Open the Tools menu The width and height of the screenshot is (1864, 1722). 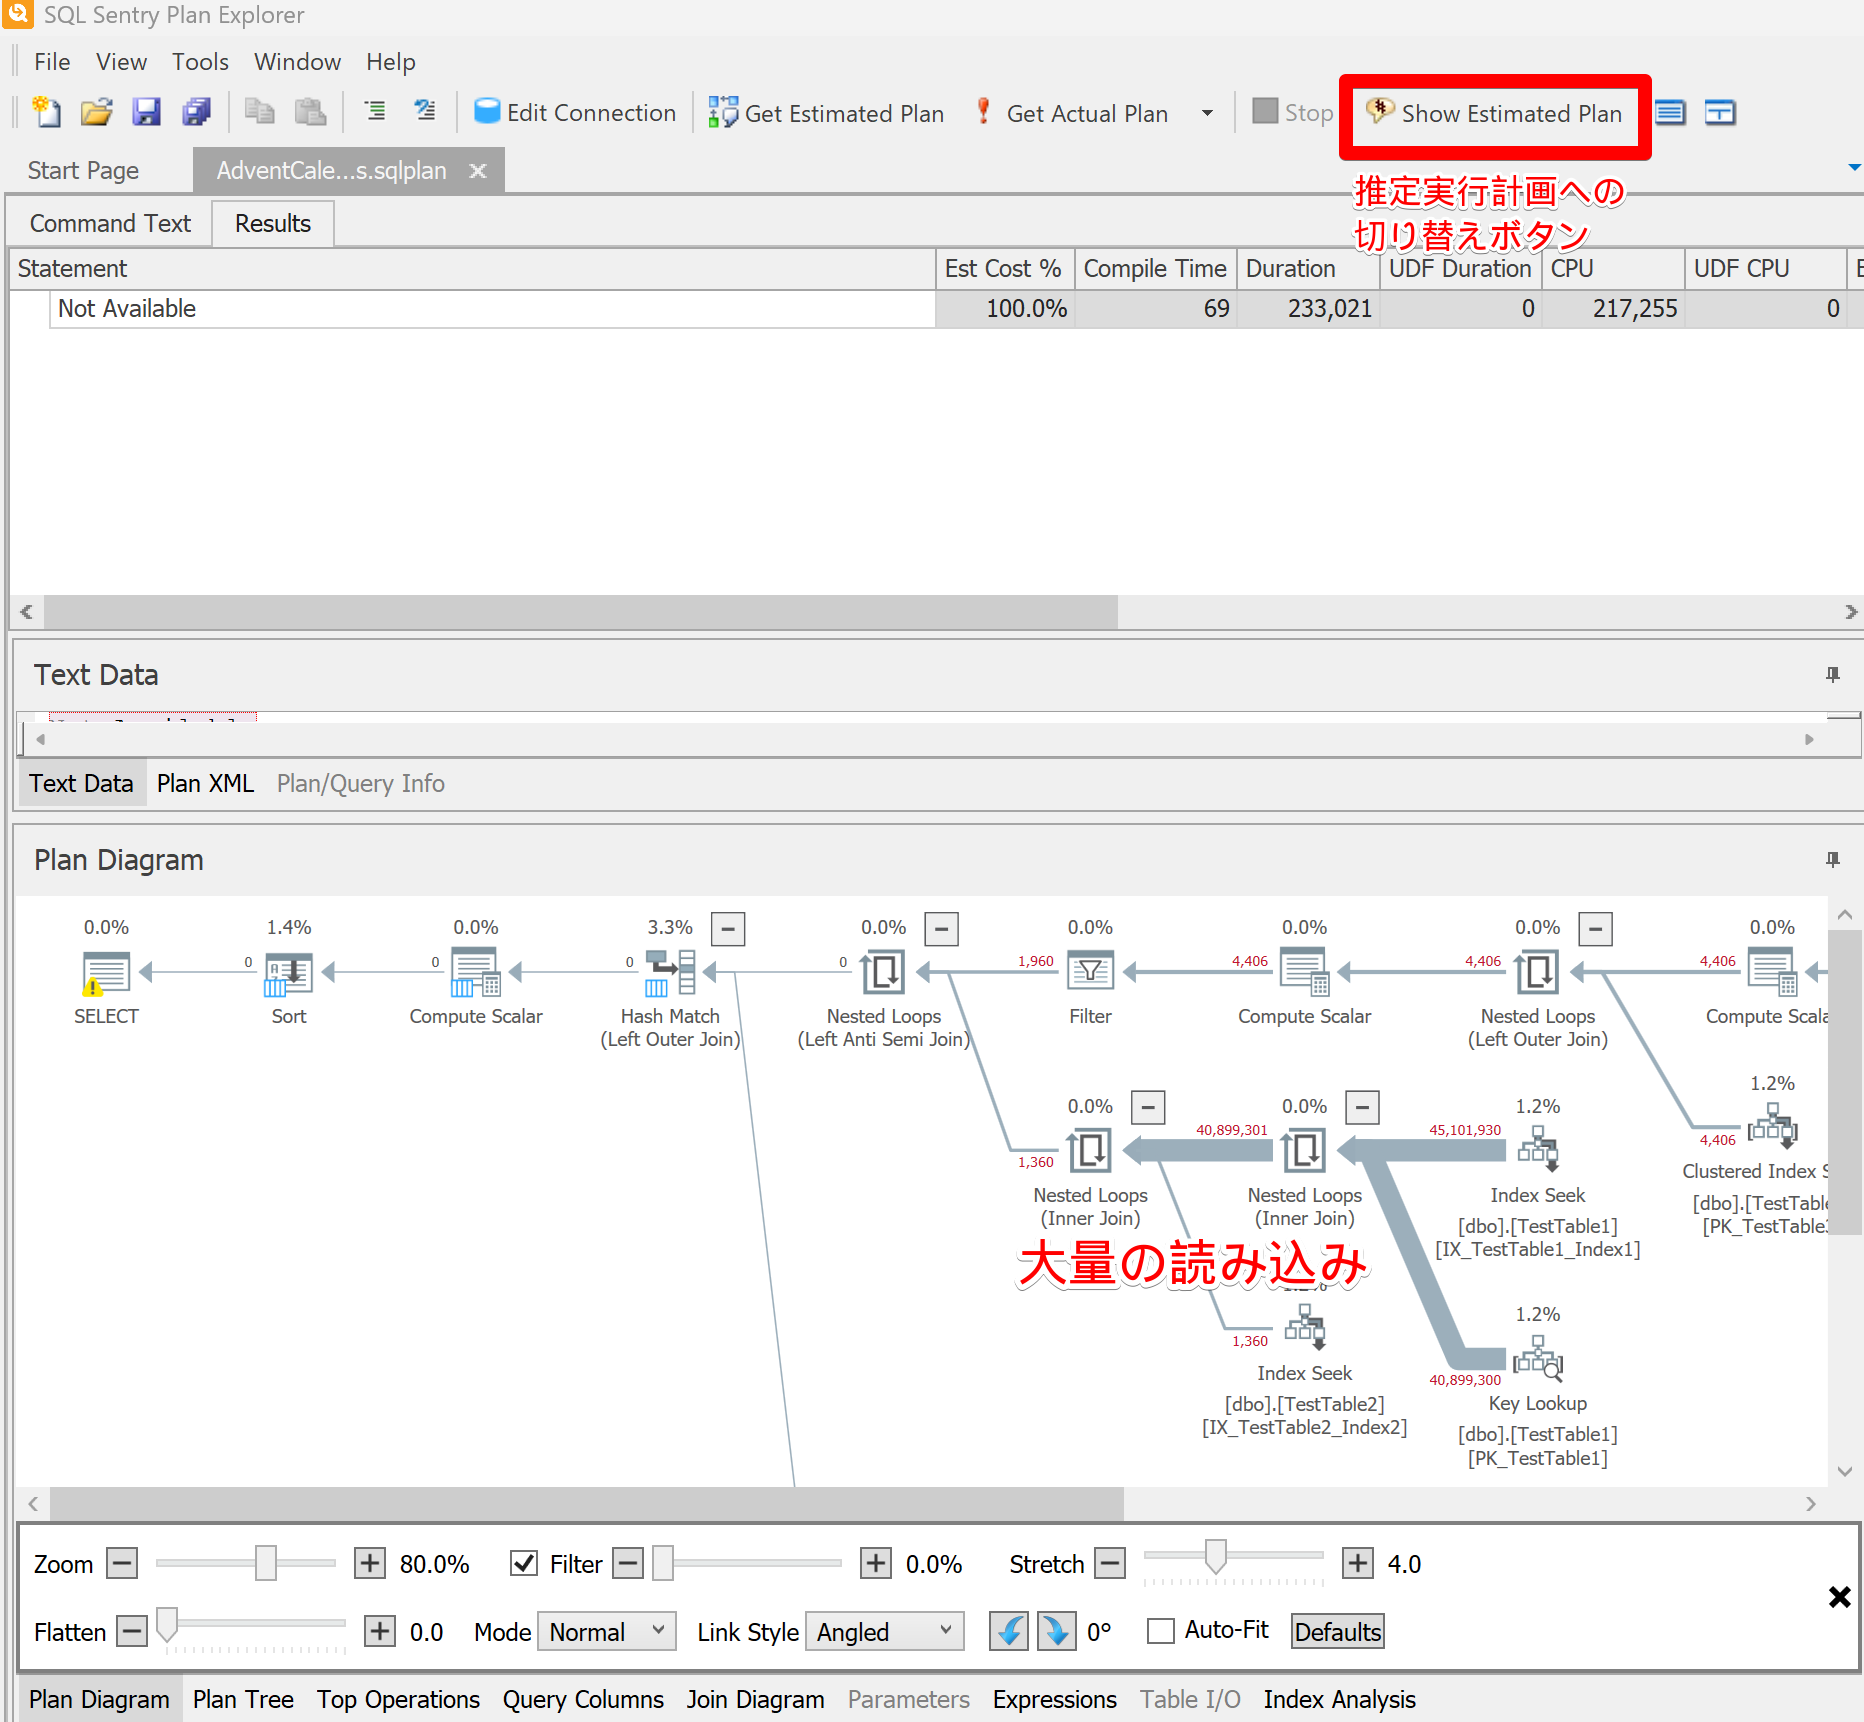point(200,62)
